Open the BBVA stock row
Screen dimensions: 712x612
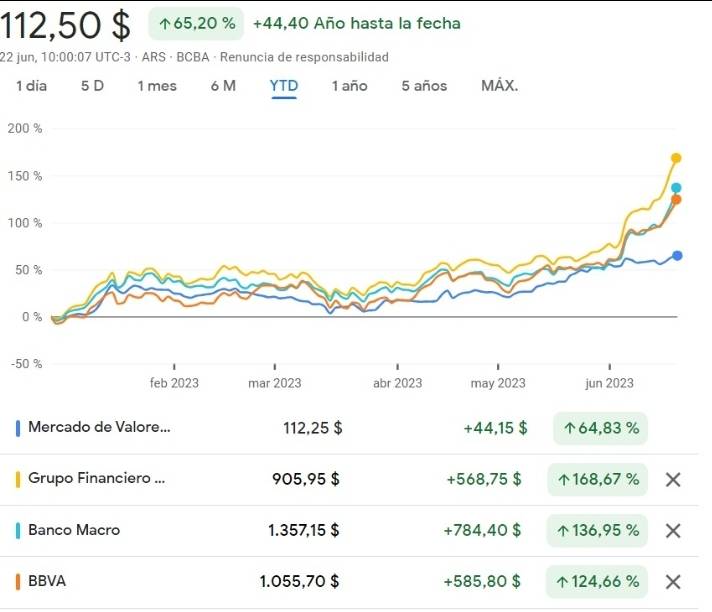pos(46,581)
